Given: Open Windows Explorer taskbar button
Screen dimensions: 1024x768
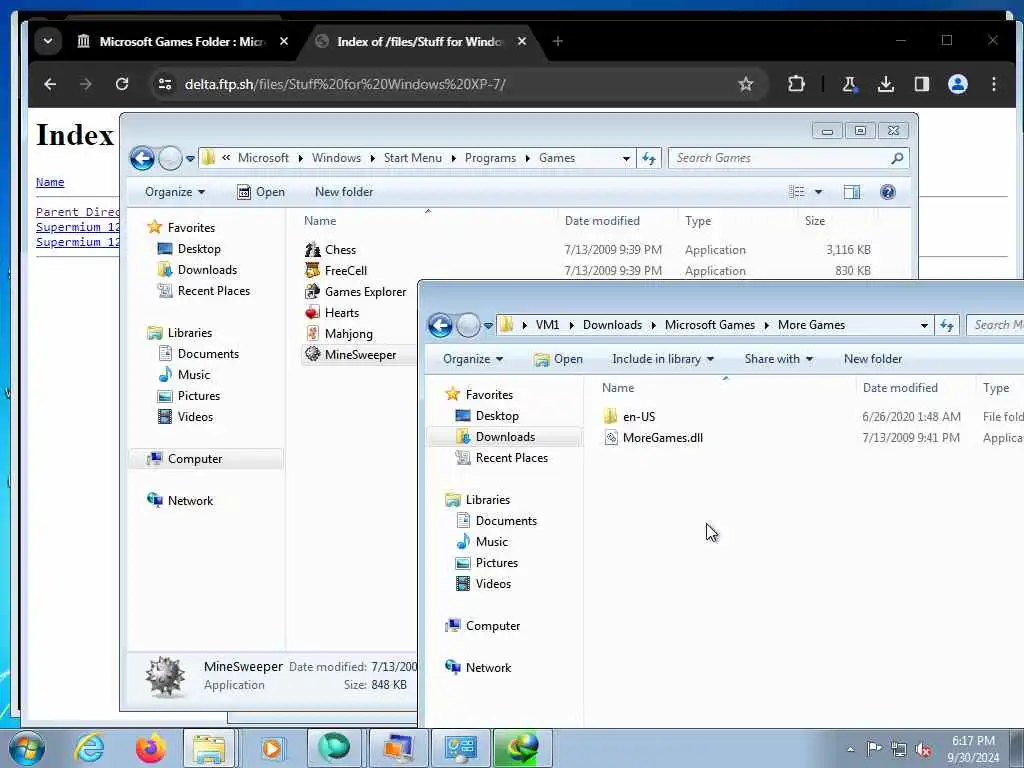Looking at the screenshot, I should point(209,748).
